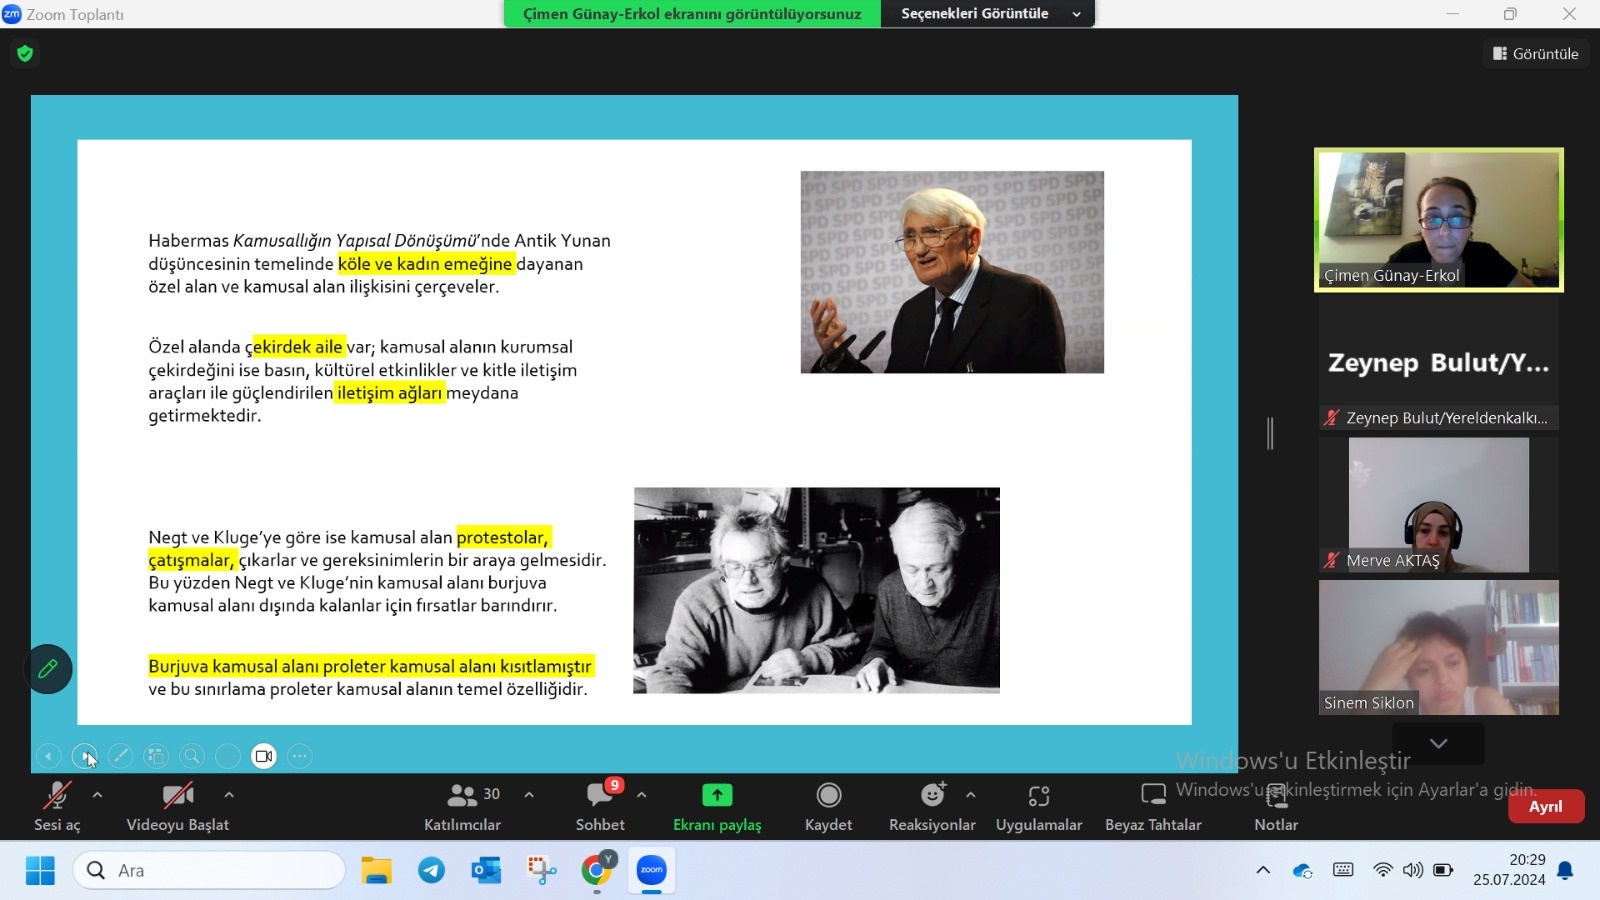The image size is (1600, 900).
Task: Open notifications bell in taskbar
Action: [x=1566, y=871]
